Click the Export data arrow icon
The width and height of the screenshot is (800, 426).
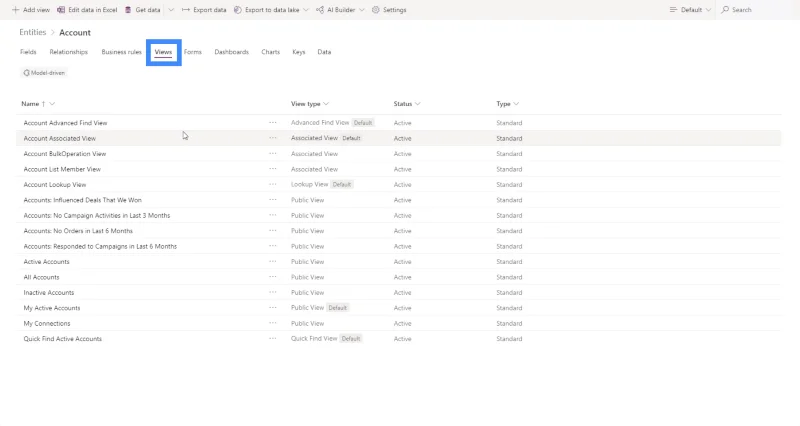tap(186, 10)
